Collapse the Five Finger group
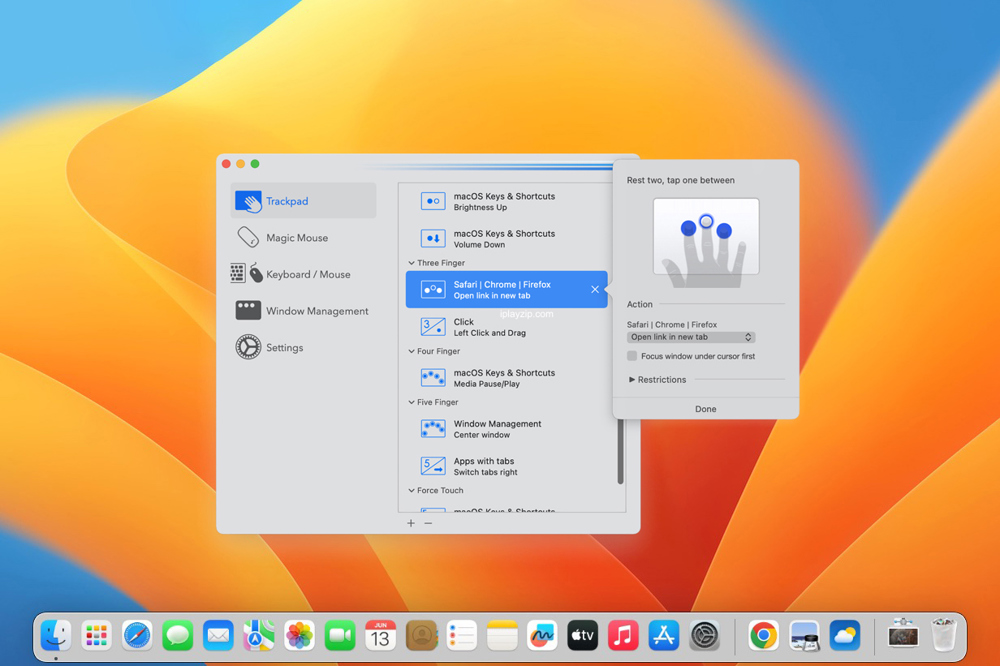This screenshot has height=666, width=1000. (x=411, y=402)
